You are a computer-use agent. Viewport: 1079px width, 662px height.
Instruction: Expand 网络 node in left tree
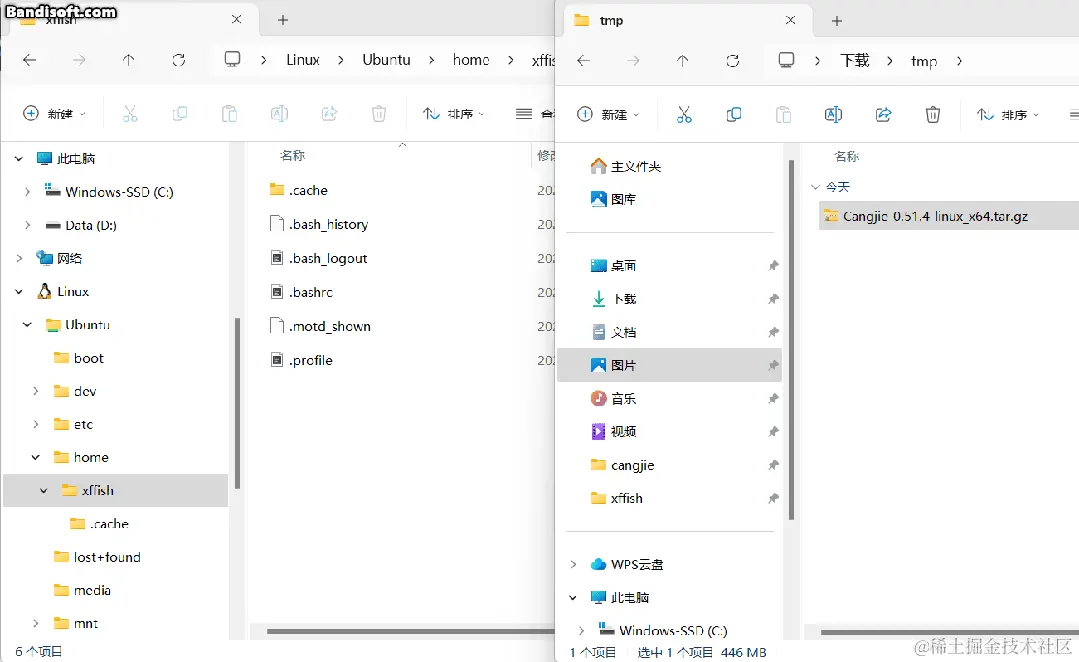click(x=19, y=259)
